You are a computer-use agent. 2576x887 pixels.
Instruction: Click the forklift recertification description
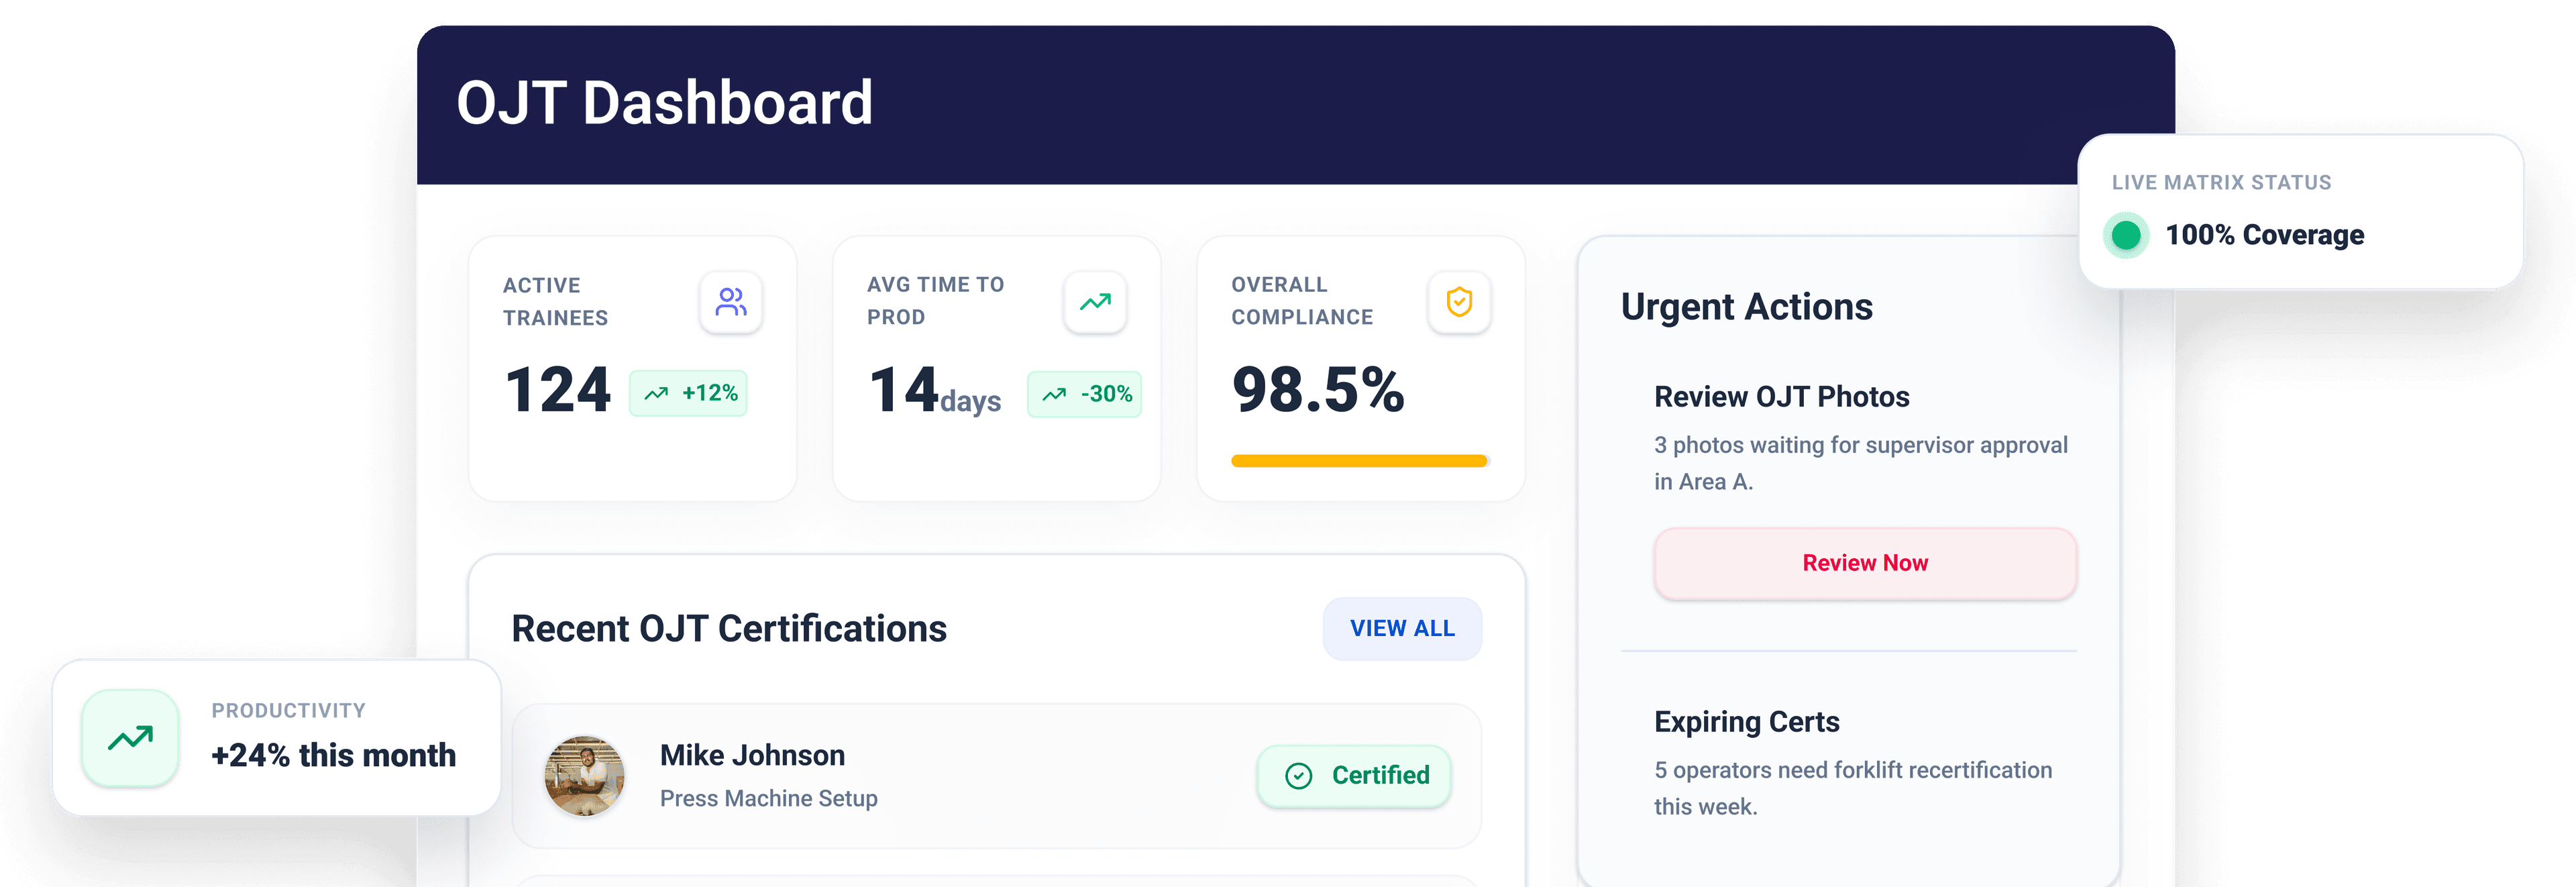(x=1853, y=788)
